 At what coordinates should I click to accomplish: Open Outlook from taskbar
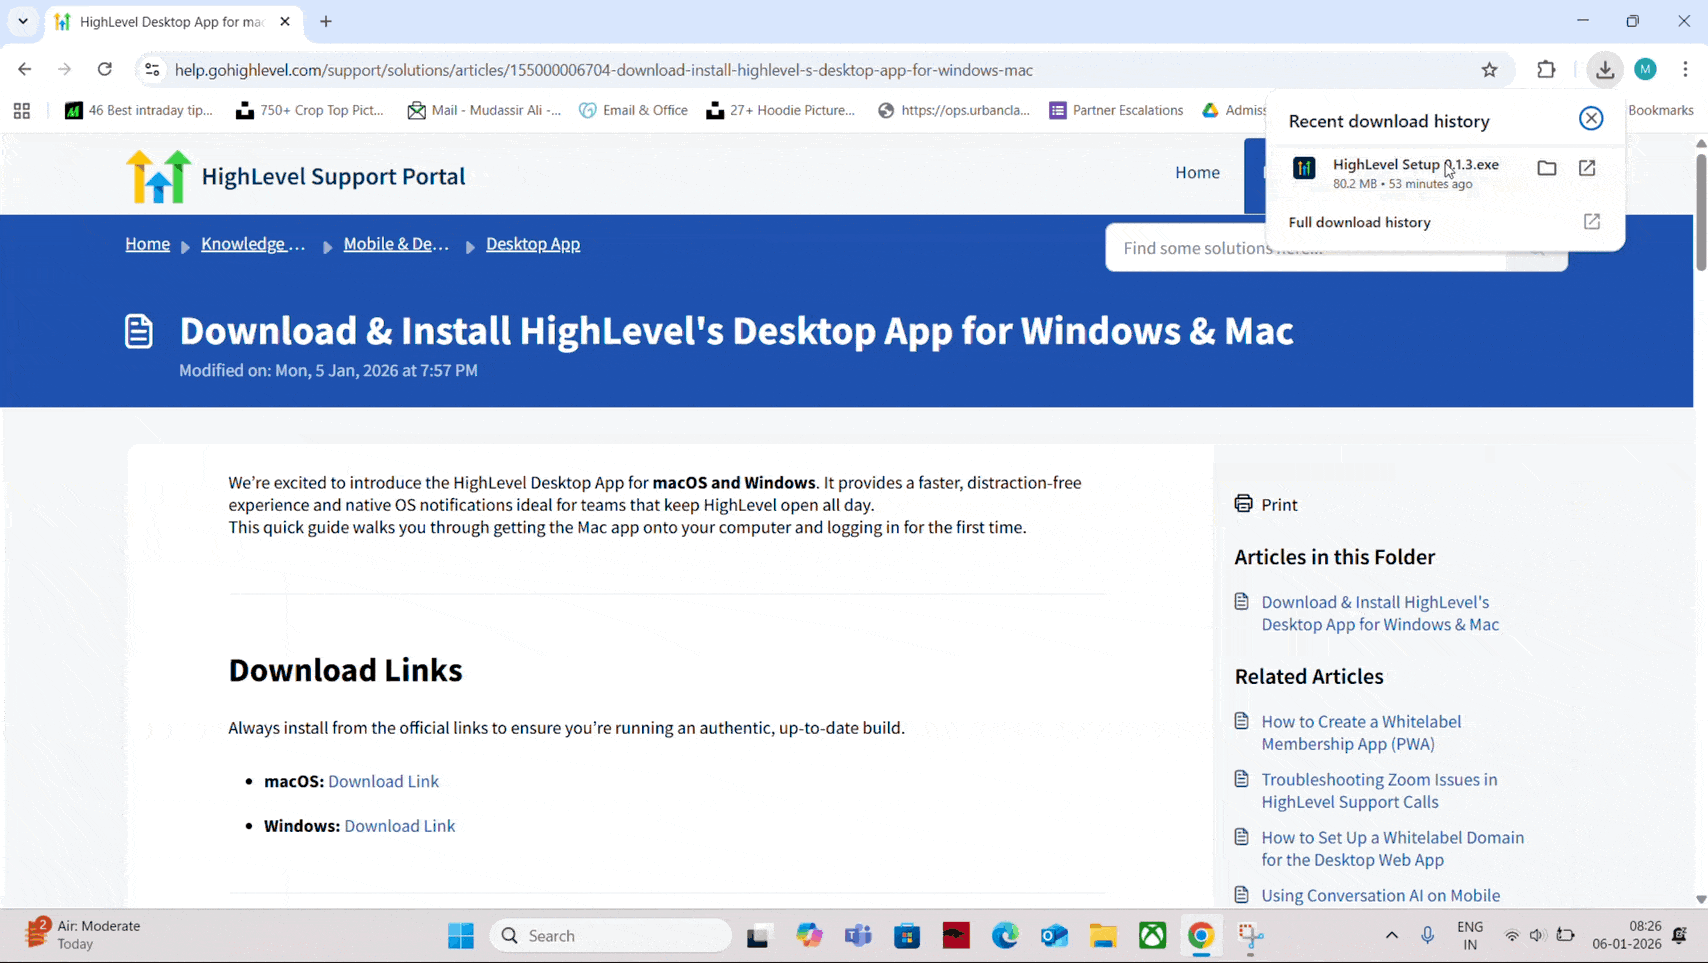point(1054,936)
